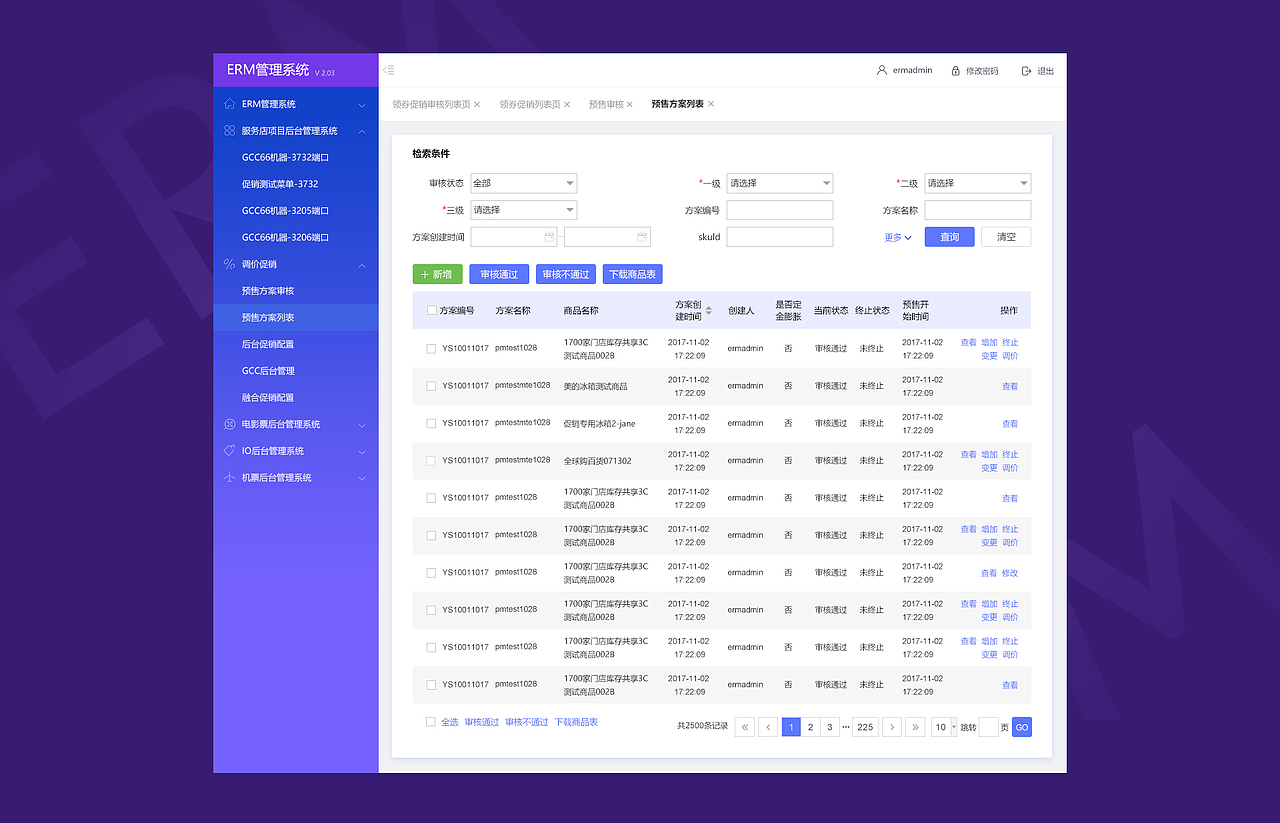Click the blue 审核通过 button above table

click(499, 274)
